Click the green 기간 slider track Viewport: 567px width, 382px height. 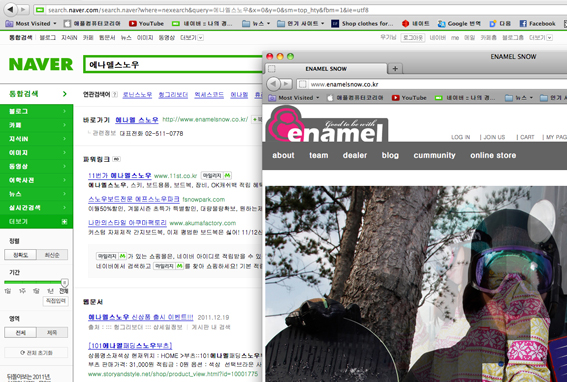[x=33, y=282]
